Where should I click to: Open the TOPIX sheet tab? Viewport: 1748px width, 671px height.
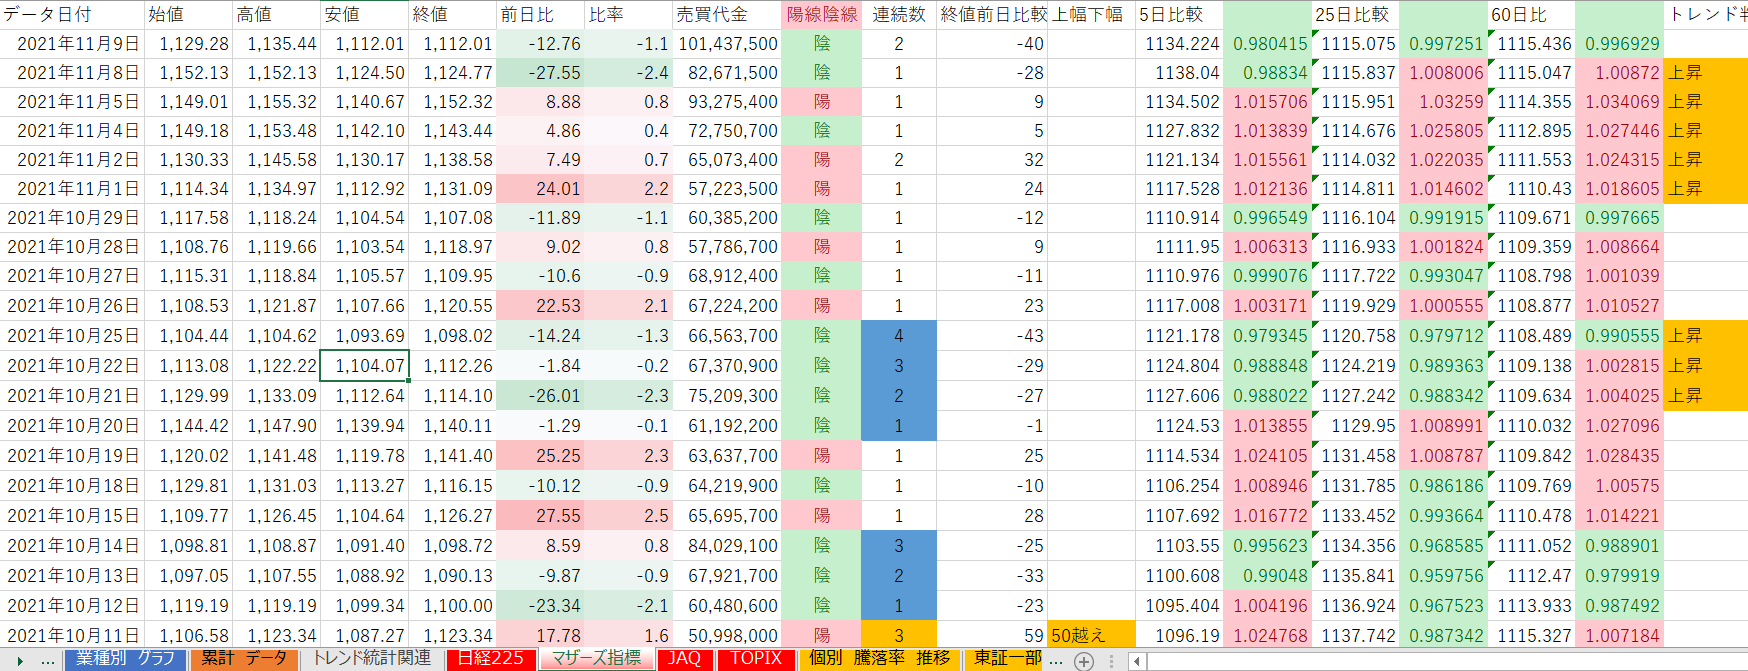point(756,659)
